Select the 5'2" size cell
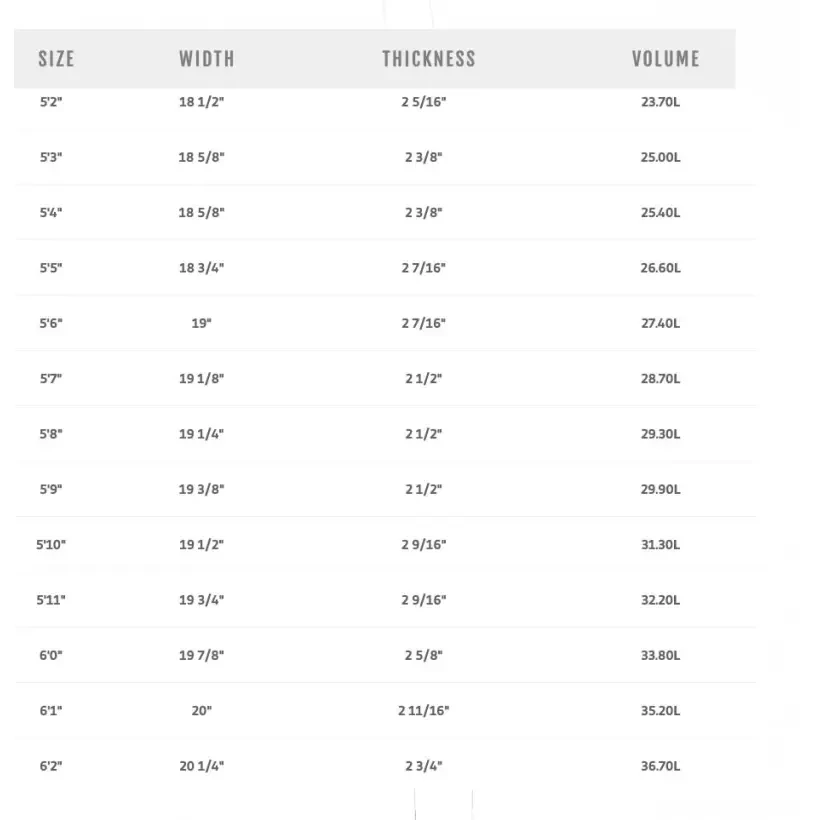Viewport: 820px width, 820px height. click(51, 102)
